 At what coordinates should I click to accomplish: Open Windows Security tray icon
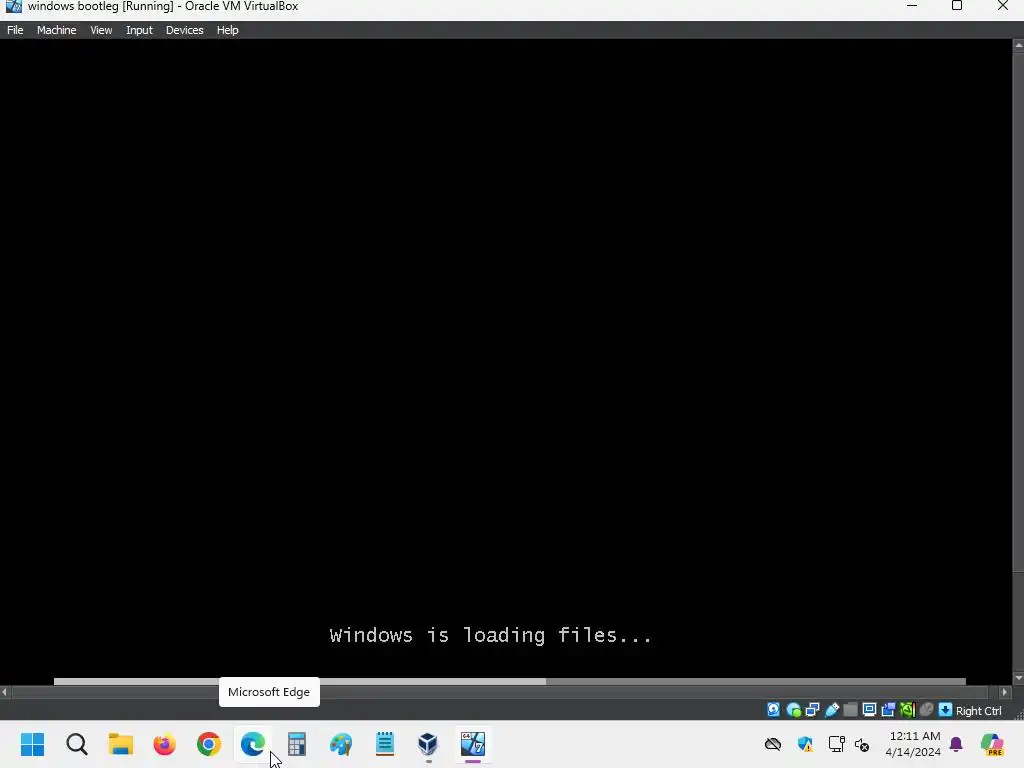(805, 744)
